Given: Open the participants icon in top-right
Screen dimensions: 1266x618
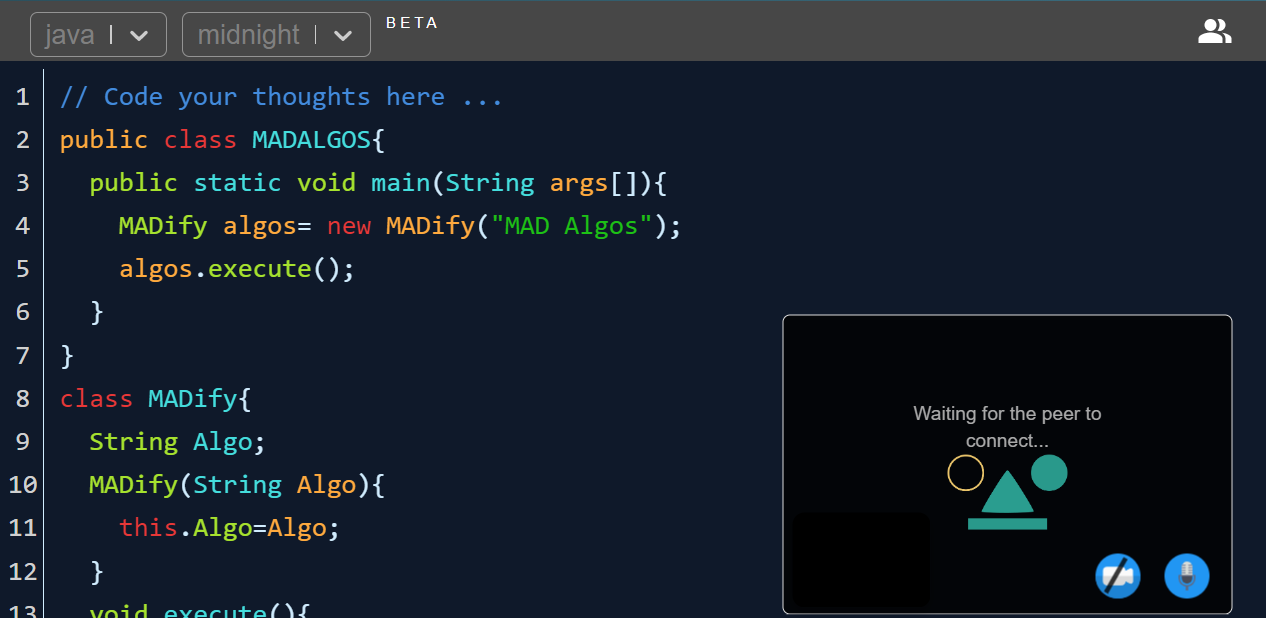Looking at the screenshot, I should (x=1214, y=32).
